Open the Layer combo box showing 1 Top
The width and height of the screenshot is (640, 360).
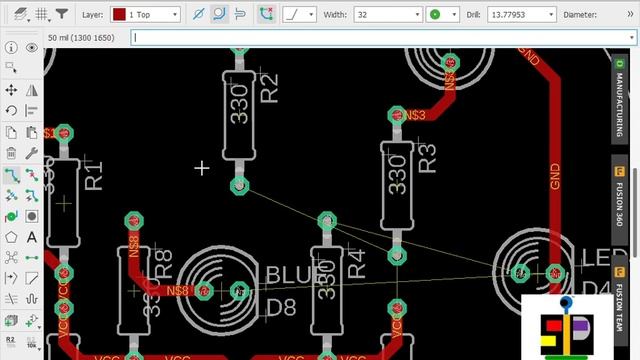tap(145, 15)
